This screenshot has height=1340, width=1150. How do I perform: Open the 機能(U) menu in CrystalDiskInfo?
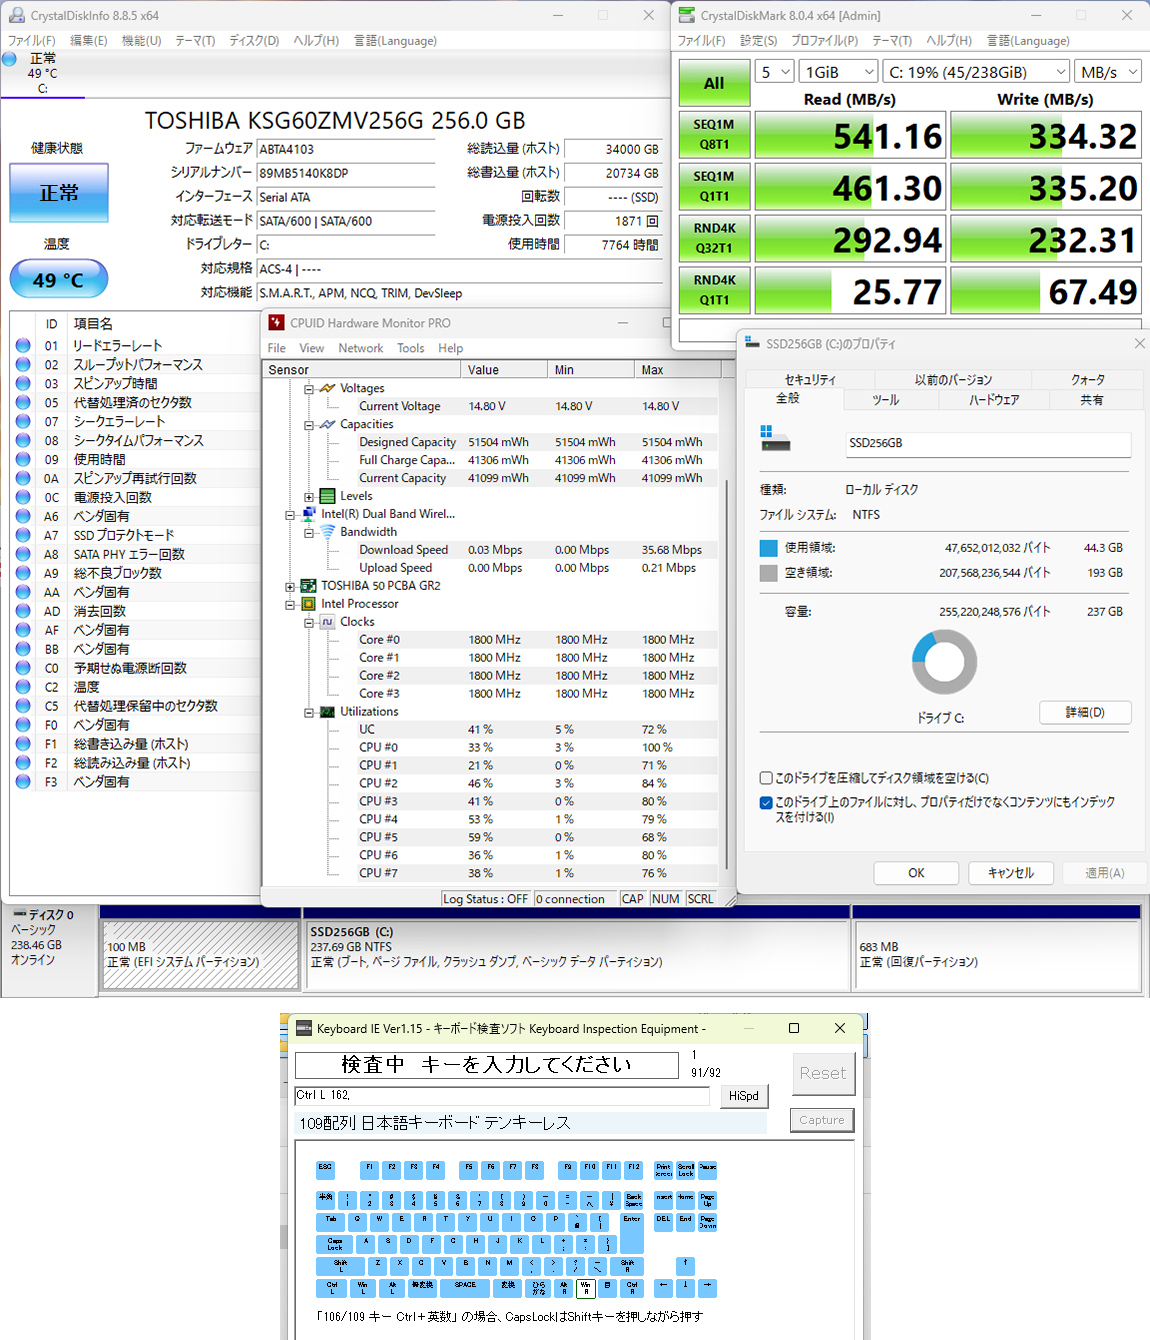[141, 41]
